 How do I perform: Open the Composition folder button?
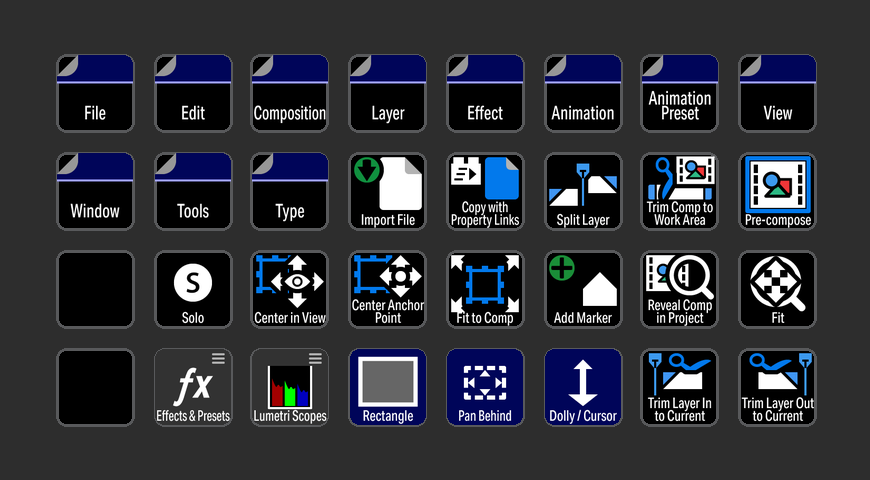(x=290, y=93)
